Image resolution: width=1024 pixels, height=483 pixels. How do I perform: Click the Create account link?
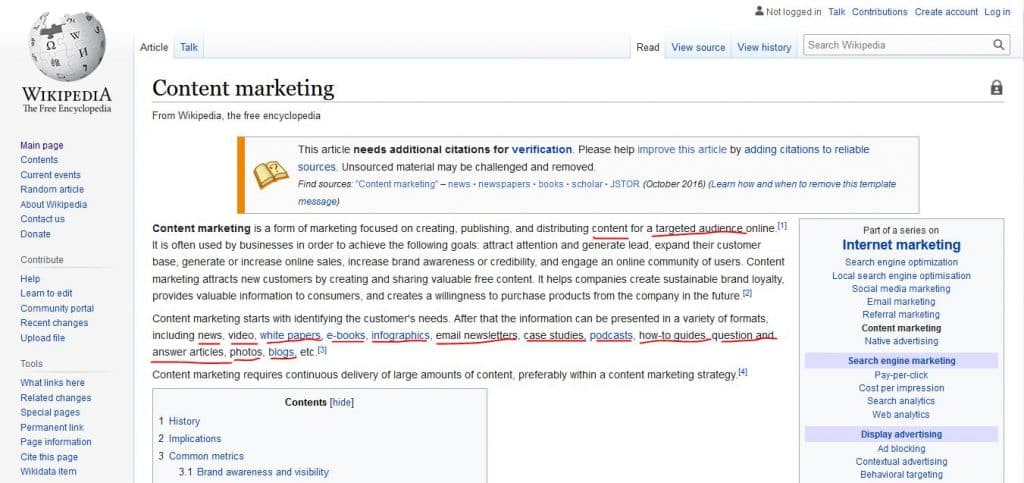click(x=946, y=12)
